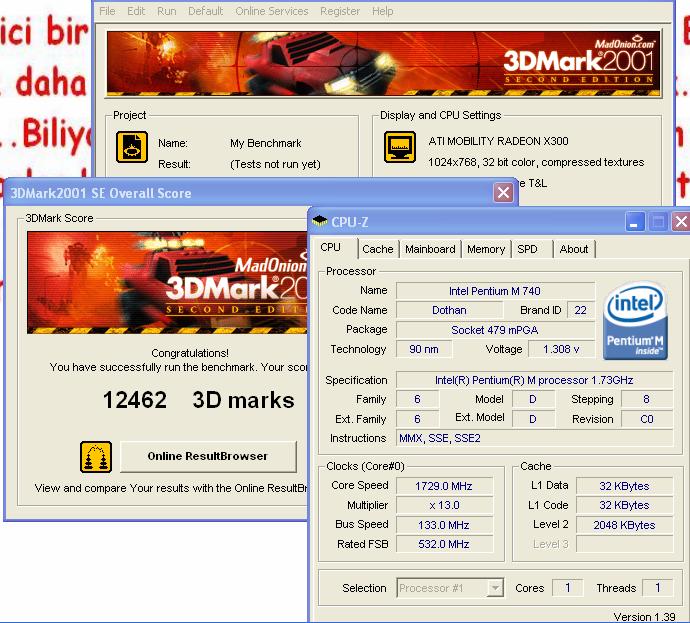Click the Name field 'Intel Pentium M 740'
Screen dimensions: 690x623
coord(495,291)
